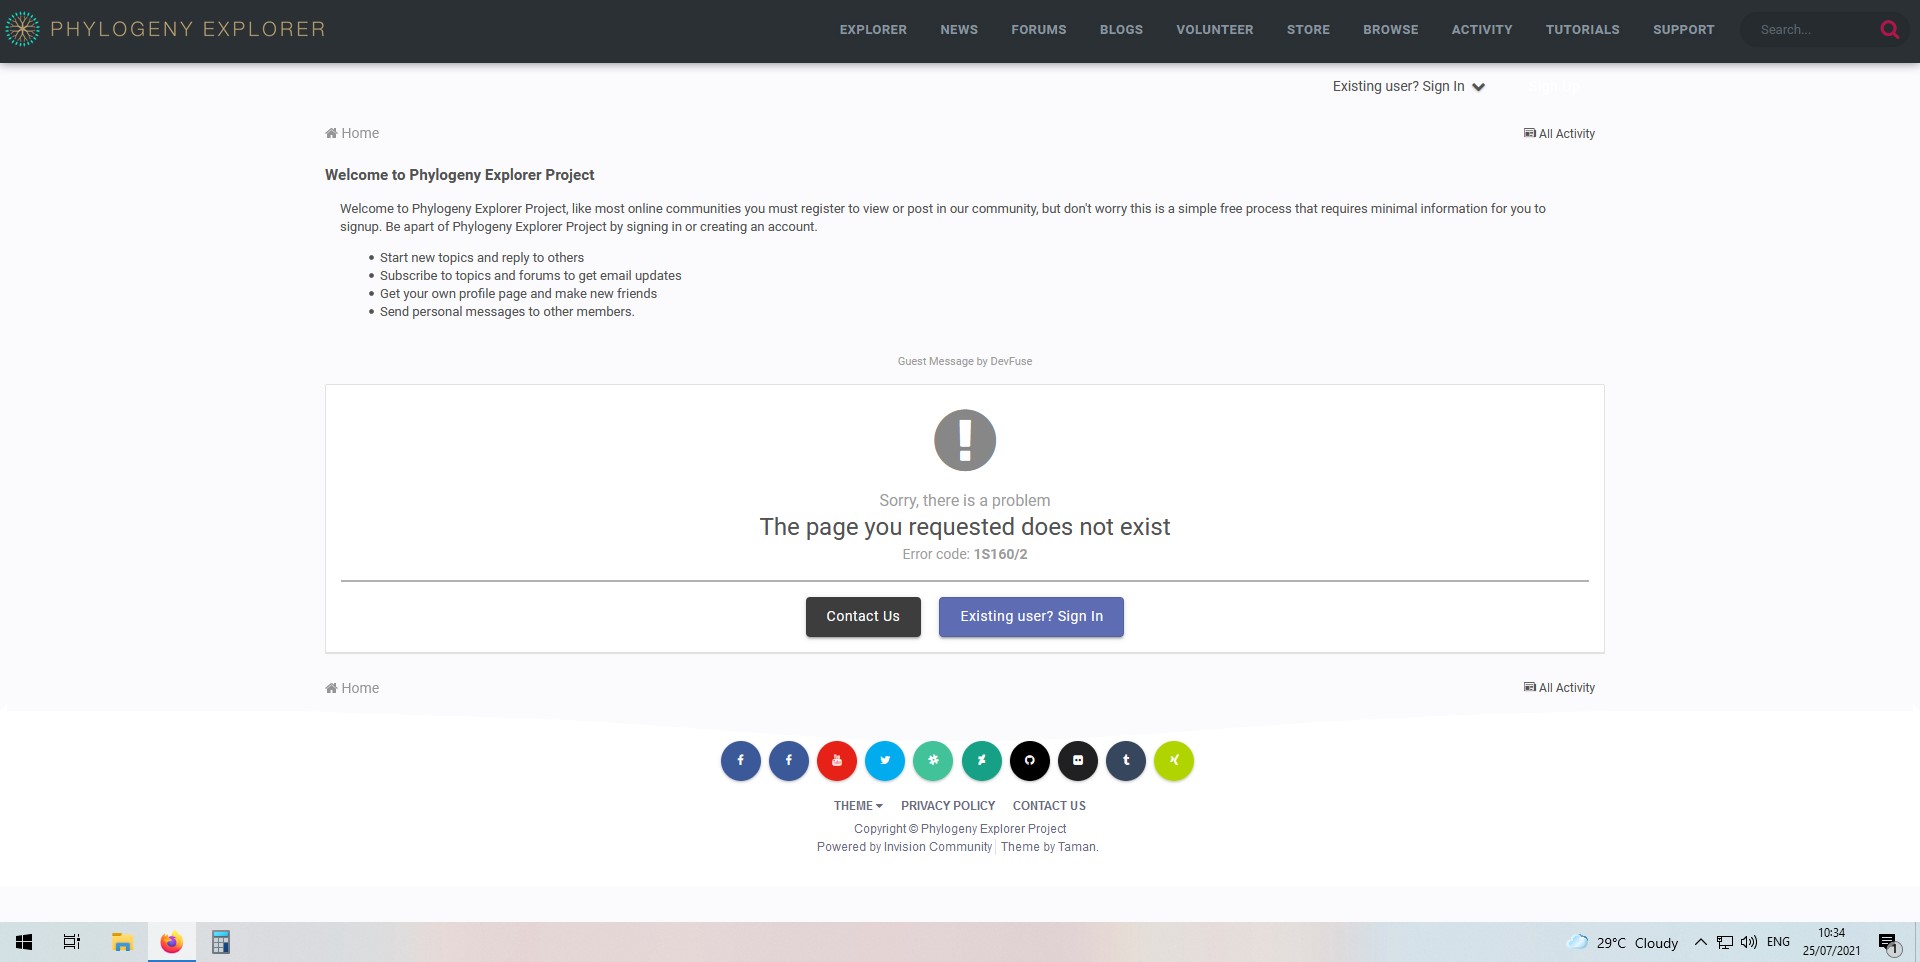Screen dimensions: 1920x962
Task: Open the NEWS menu item
Action: point(959,30)
